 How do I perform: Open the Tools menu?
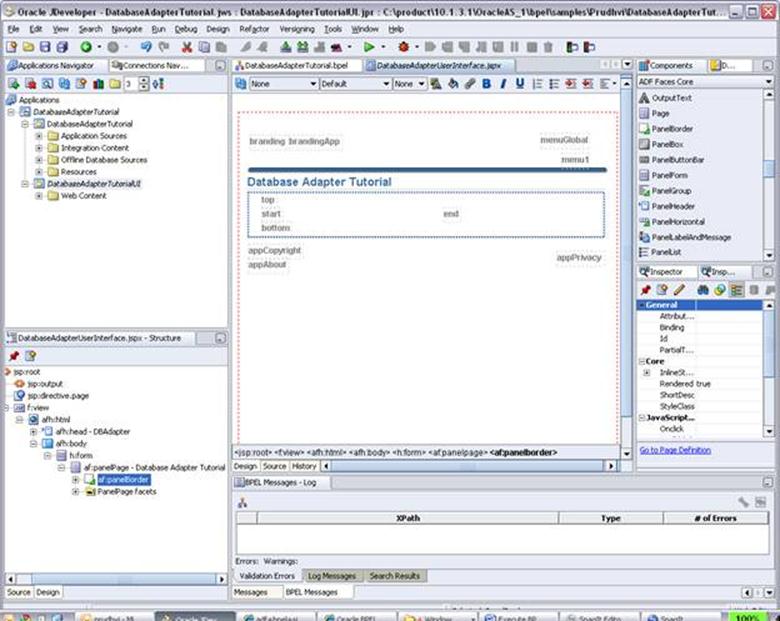333,29
